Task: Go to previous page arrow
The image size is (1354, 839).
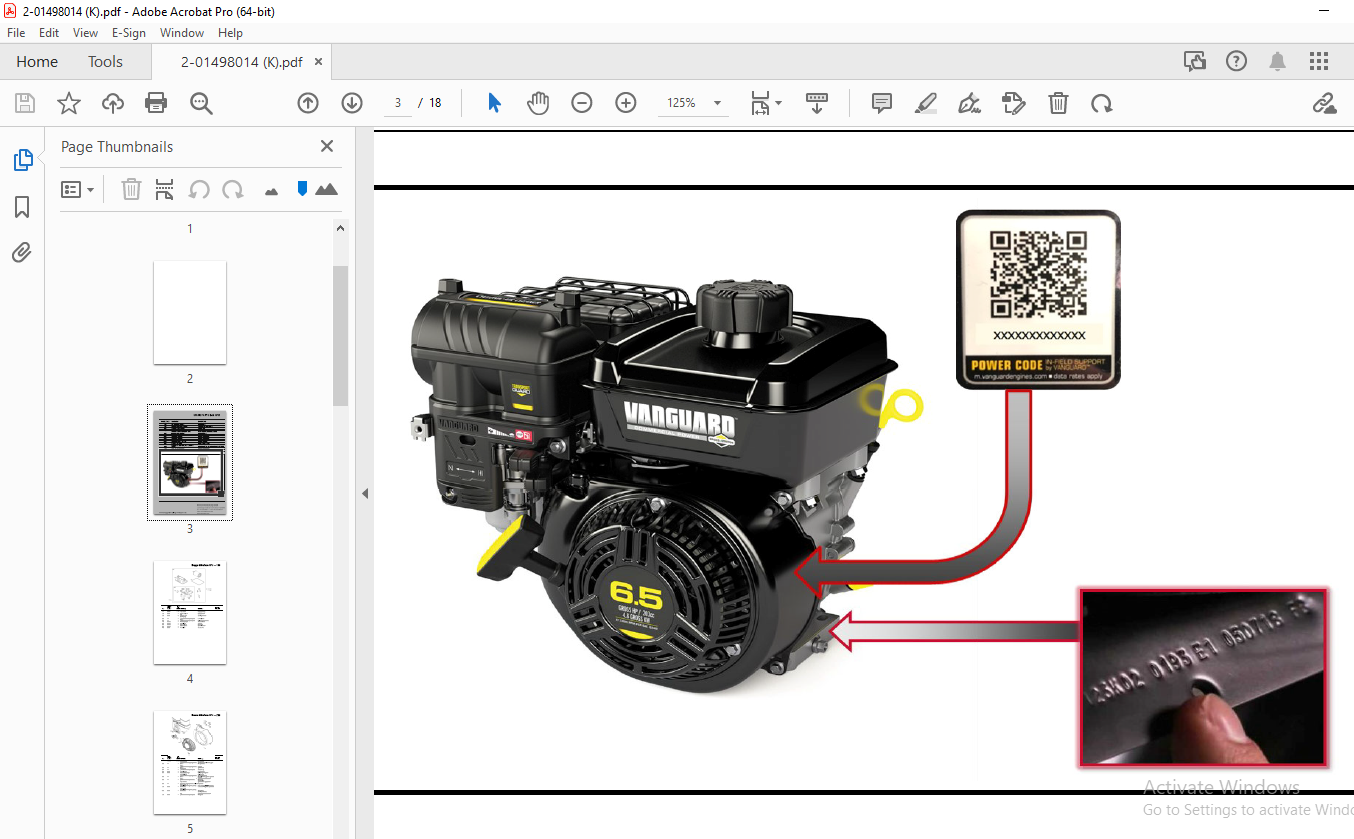Action: [x=308, y=103]
